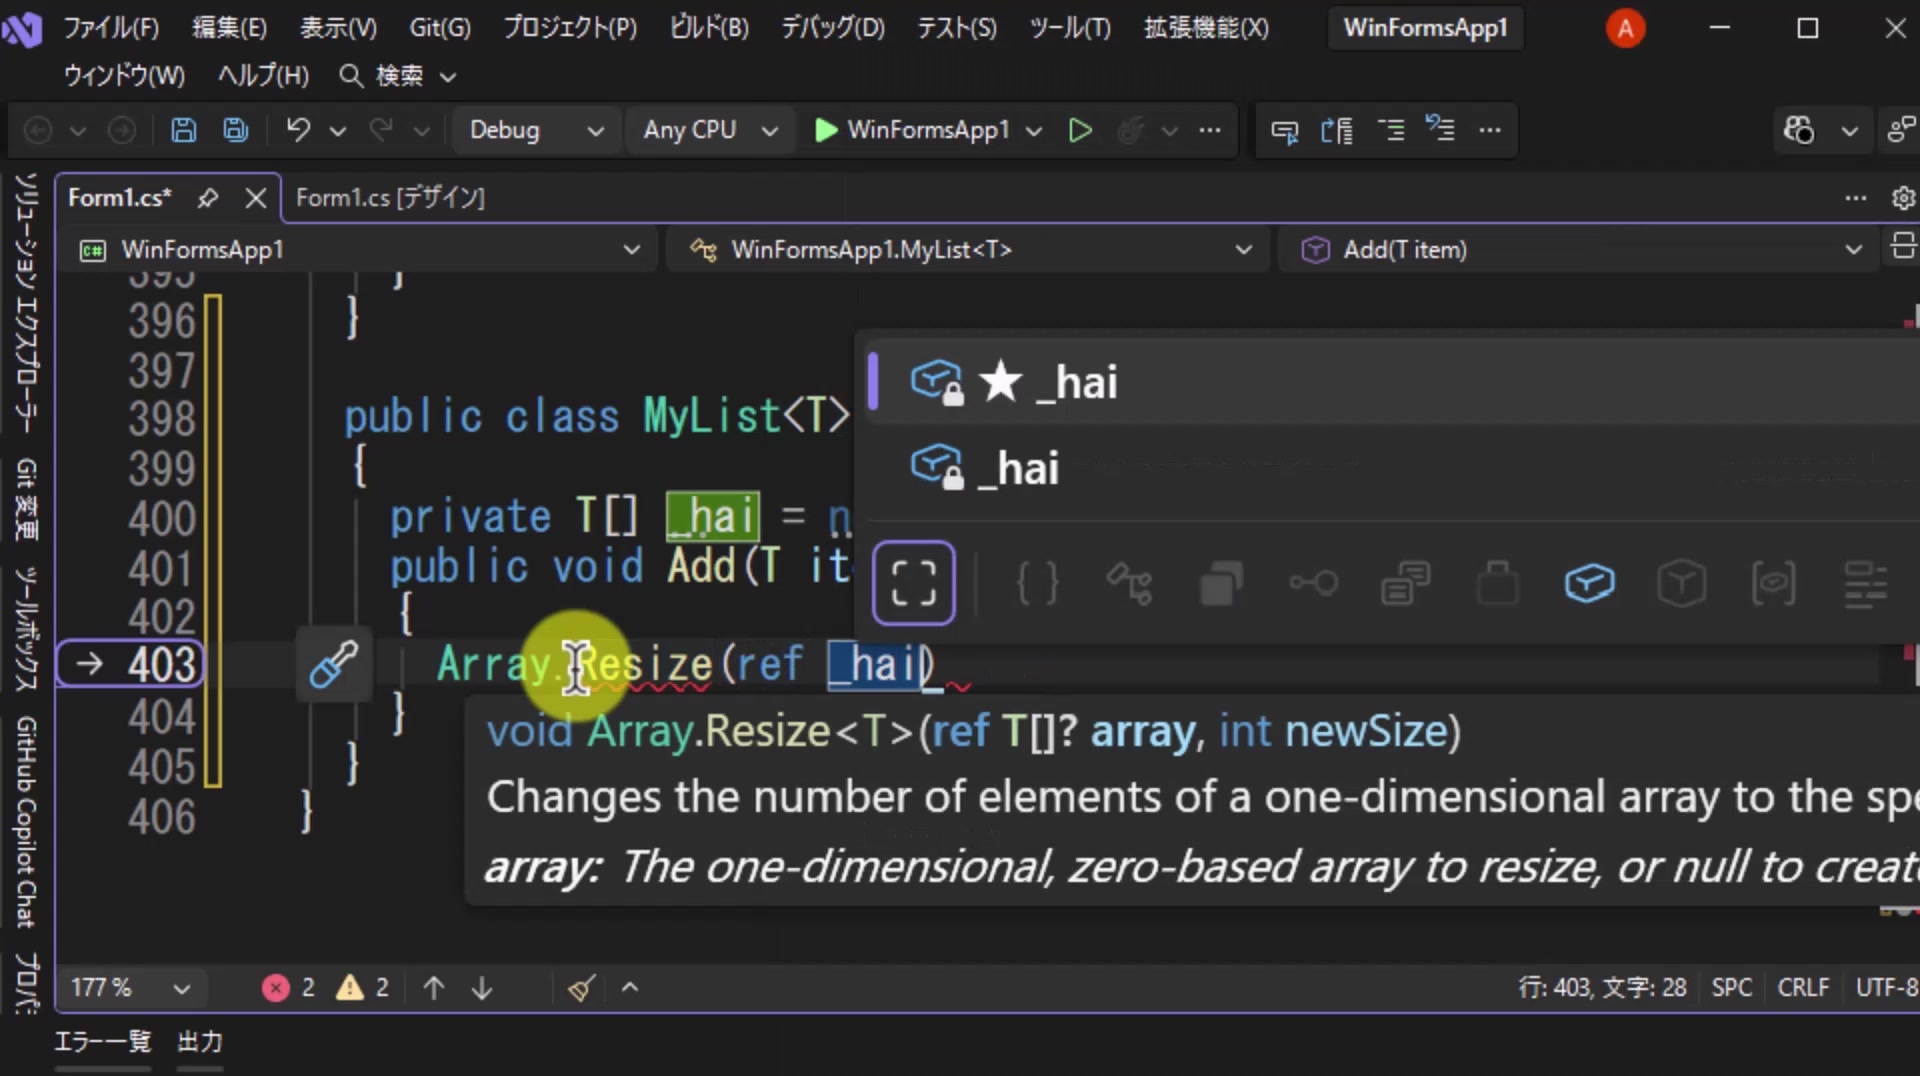This screenshot has width=1920, height=1076.
Task: Click the Navigate Forward toolbar icon
Action: pyautogui.click(x=122, y=130)
